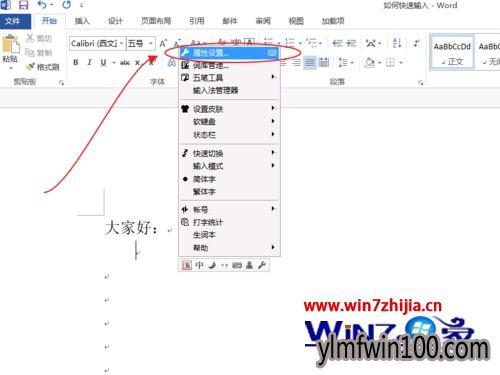Open the clipboard group dialog launcher
The image size is (500, 375).
(61, 82)
